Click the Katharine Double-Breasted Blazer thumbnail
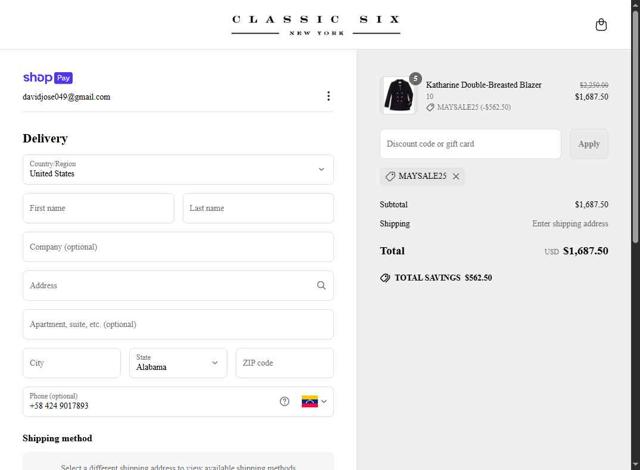This screenshot has width=640, height=470. click(398, 95)
